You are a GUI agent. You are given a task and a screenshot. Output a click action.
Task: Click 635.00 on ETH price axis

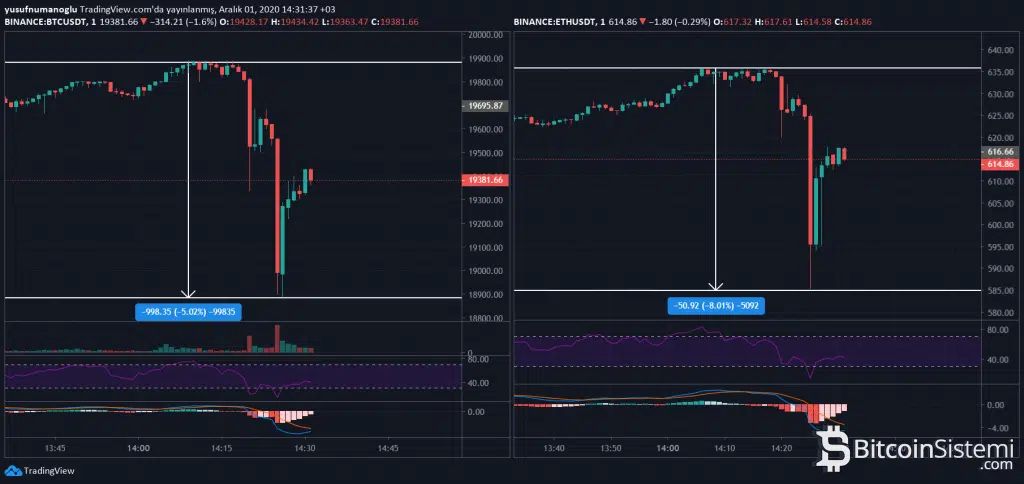tap(1002, 73)
